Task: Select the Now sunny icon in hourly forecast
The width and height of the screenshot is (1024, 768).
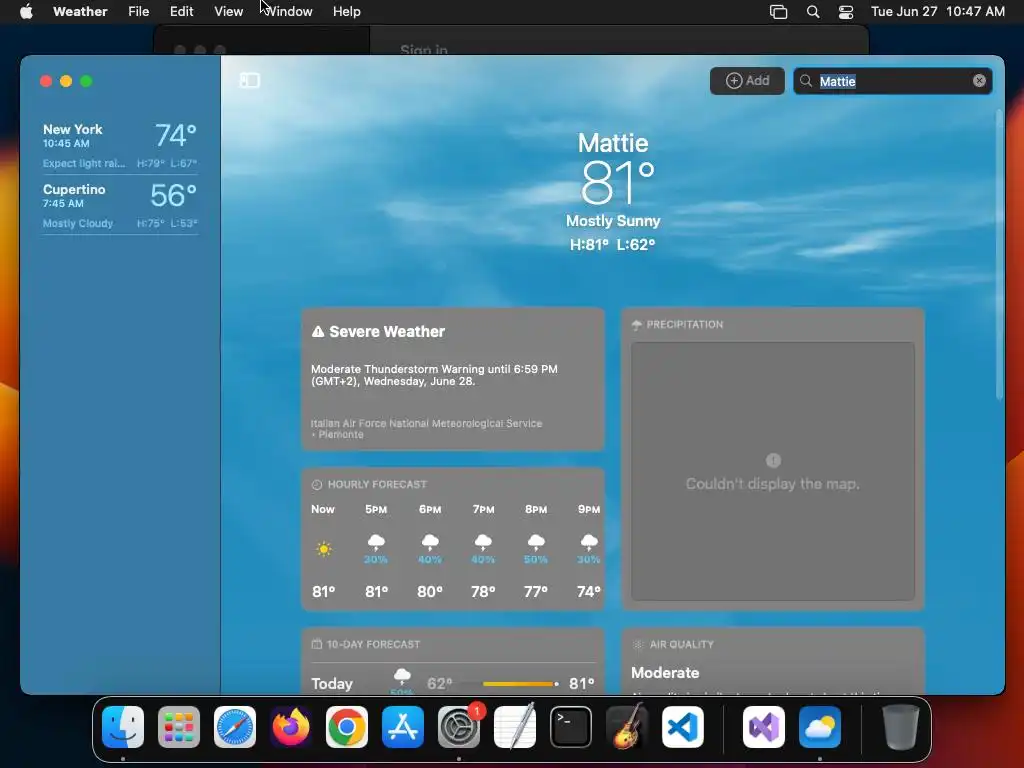Action: tap(323, 549)
